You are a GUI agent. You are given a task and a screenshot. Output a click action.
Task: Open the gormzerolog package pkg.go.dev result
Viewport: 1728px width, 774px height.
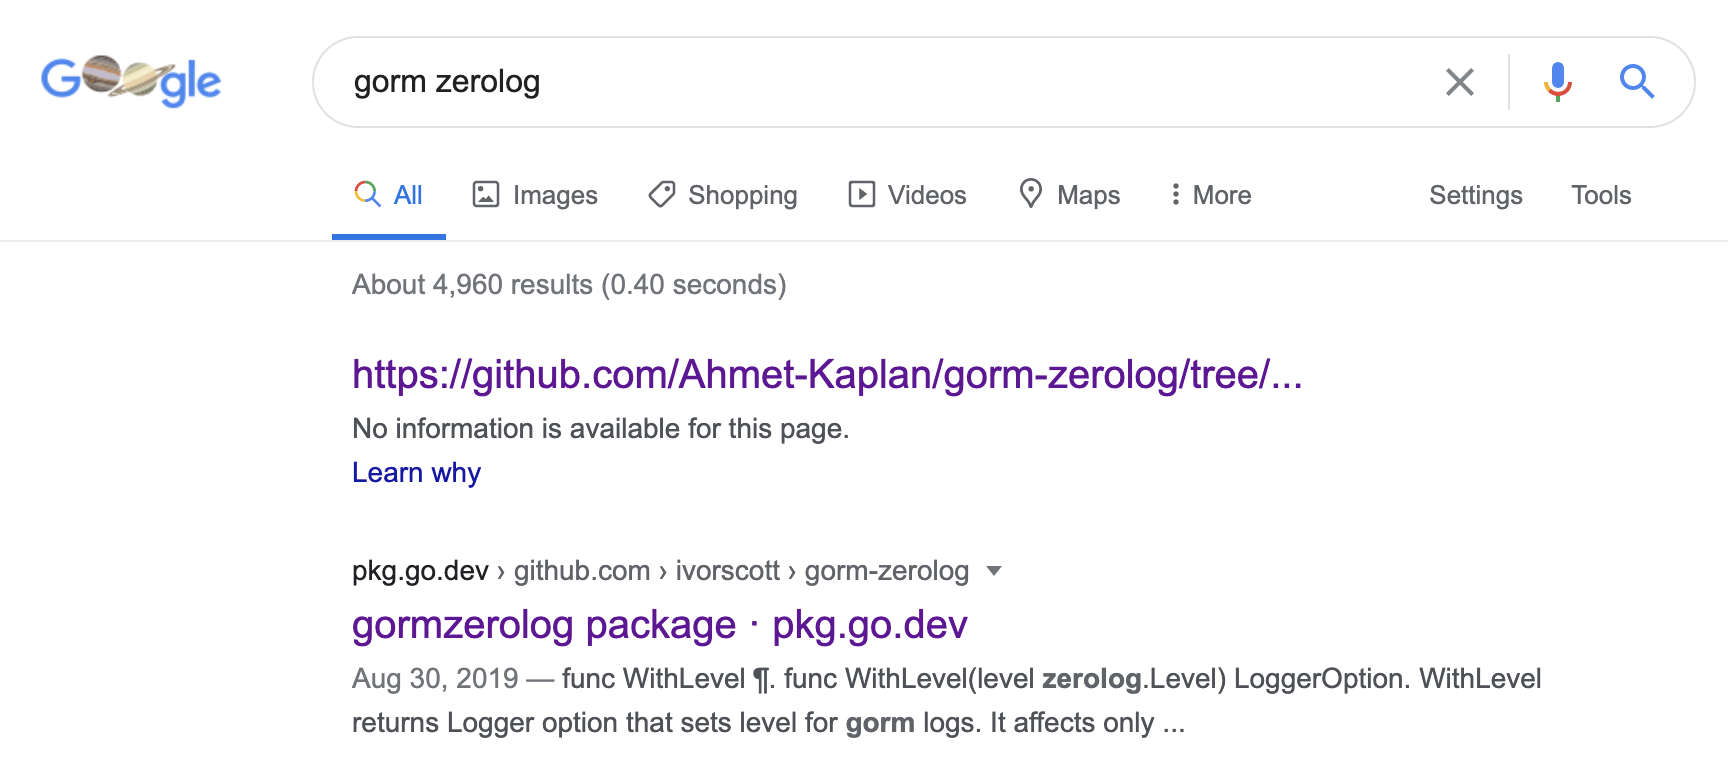[x=660, y=623]
